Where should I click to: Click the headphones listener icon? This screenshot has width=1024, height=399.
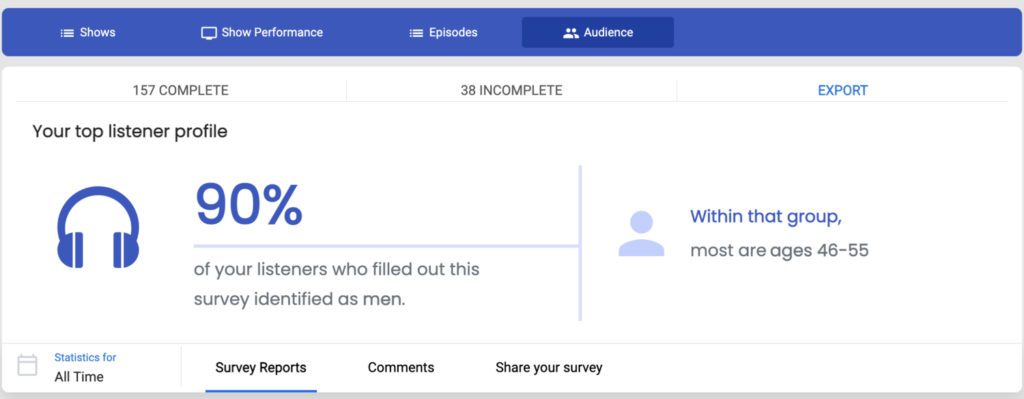(x=98, y=227)
